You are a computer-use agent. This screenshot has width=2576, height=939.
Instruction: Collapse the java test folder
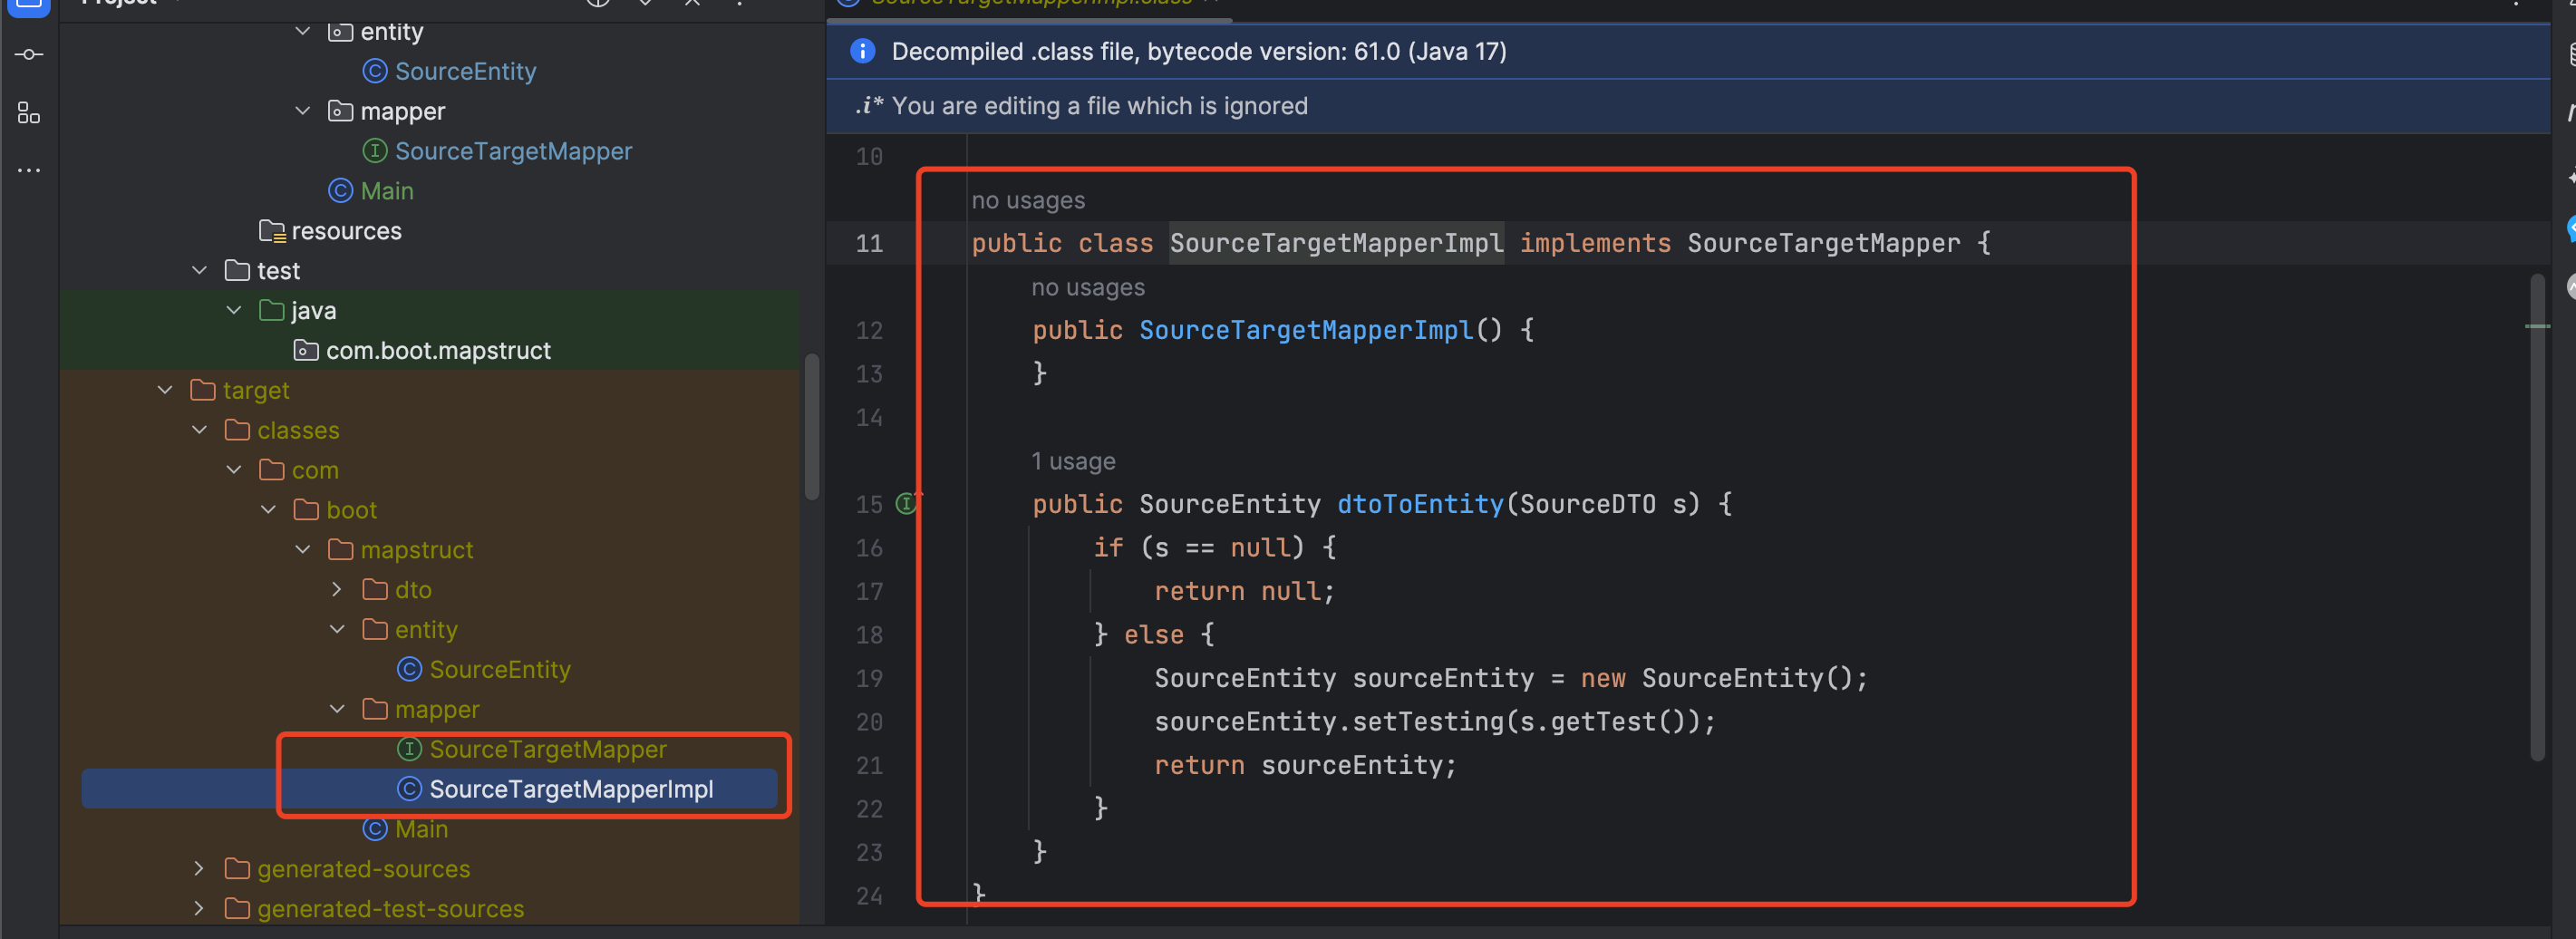[x=233, y=311]
